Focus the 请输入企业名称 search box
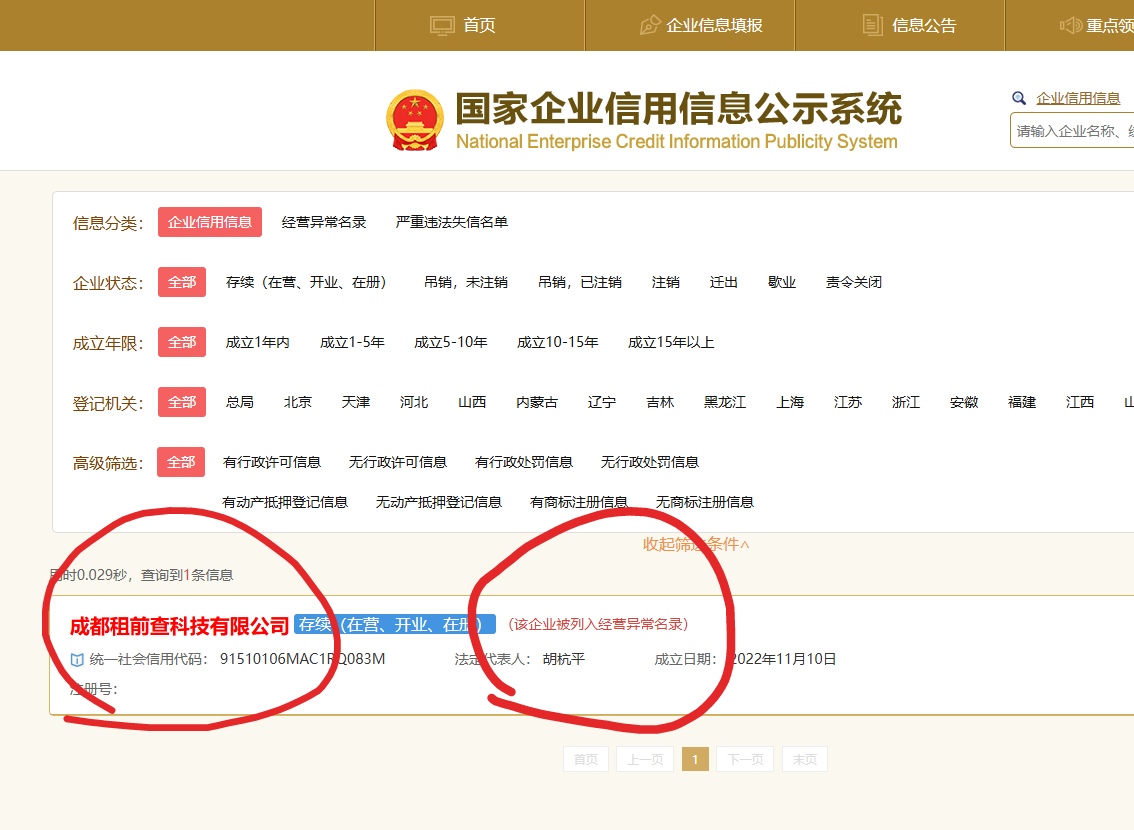The width and height of the screenshot is (1134, 830). (x=1072, y=131)
